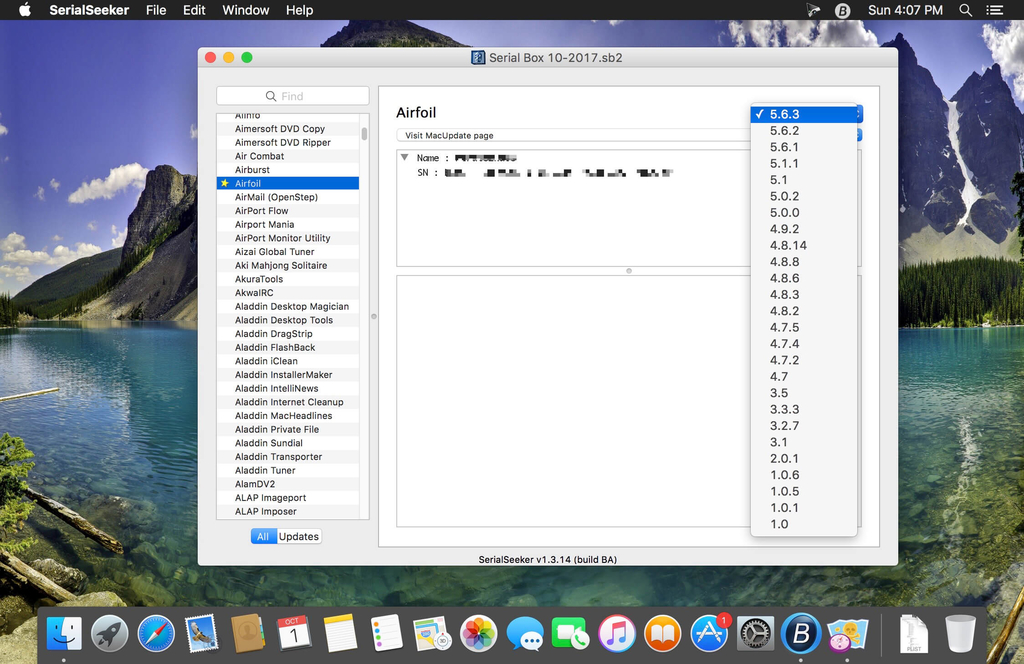The height and width of the screenshot is (664, 1024).
Task: Pick version 1.0 from the version dropdown
Action: point(779,524)
